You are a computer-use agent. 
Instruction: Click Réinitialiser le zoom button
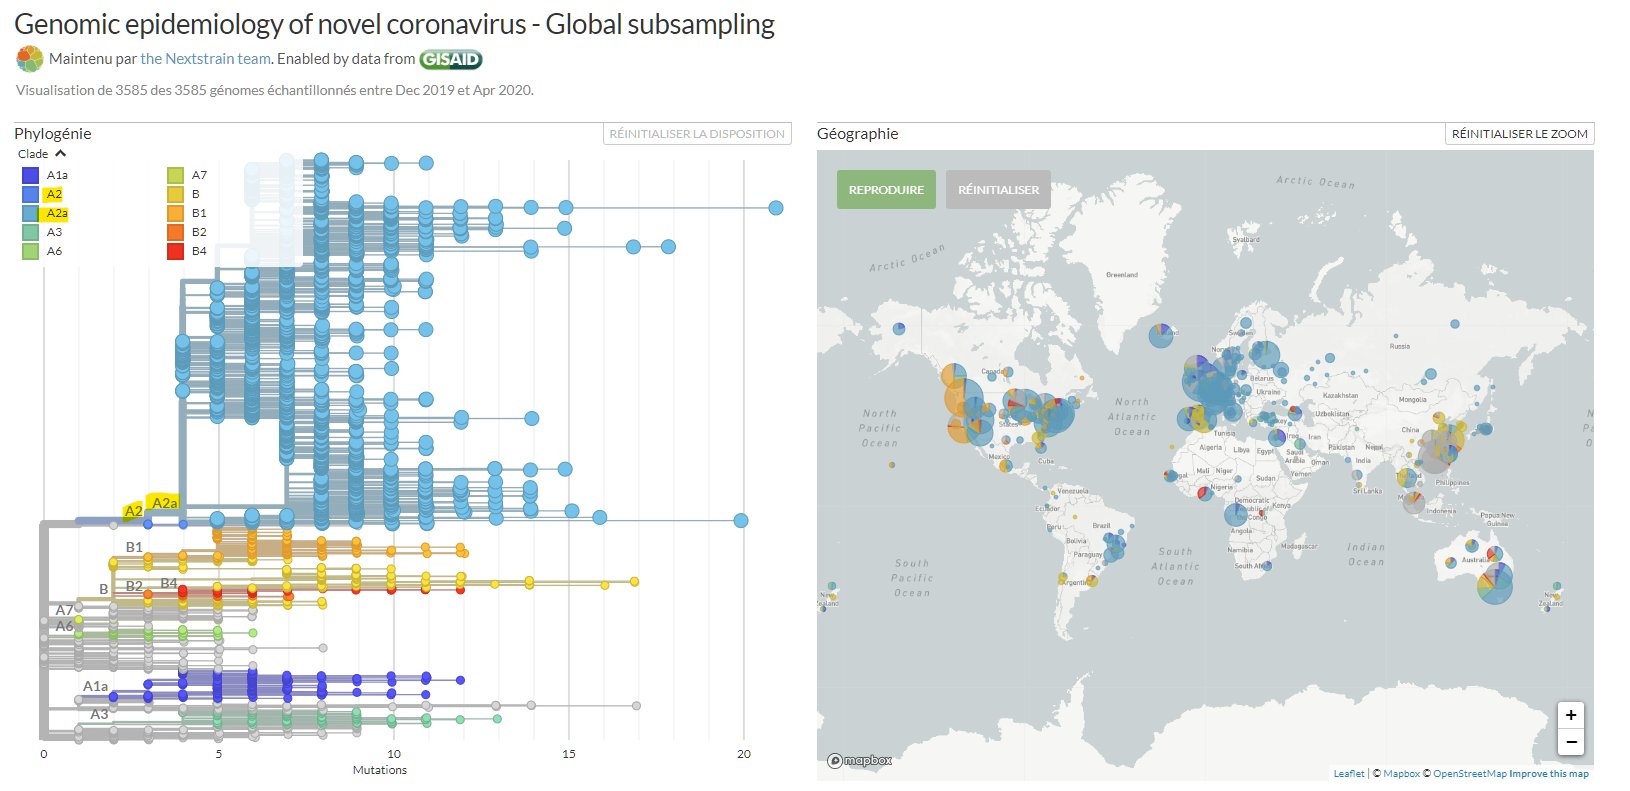[1519, 134]
